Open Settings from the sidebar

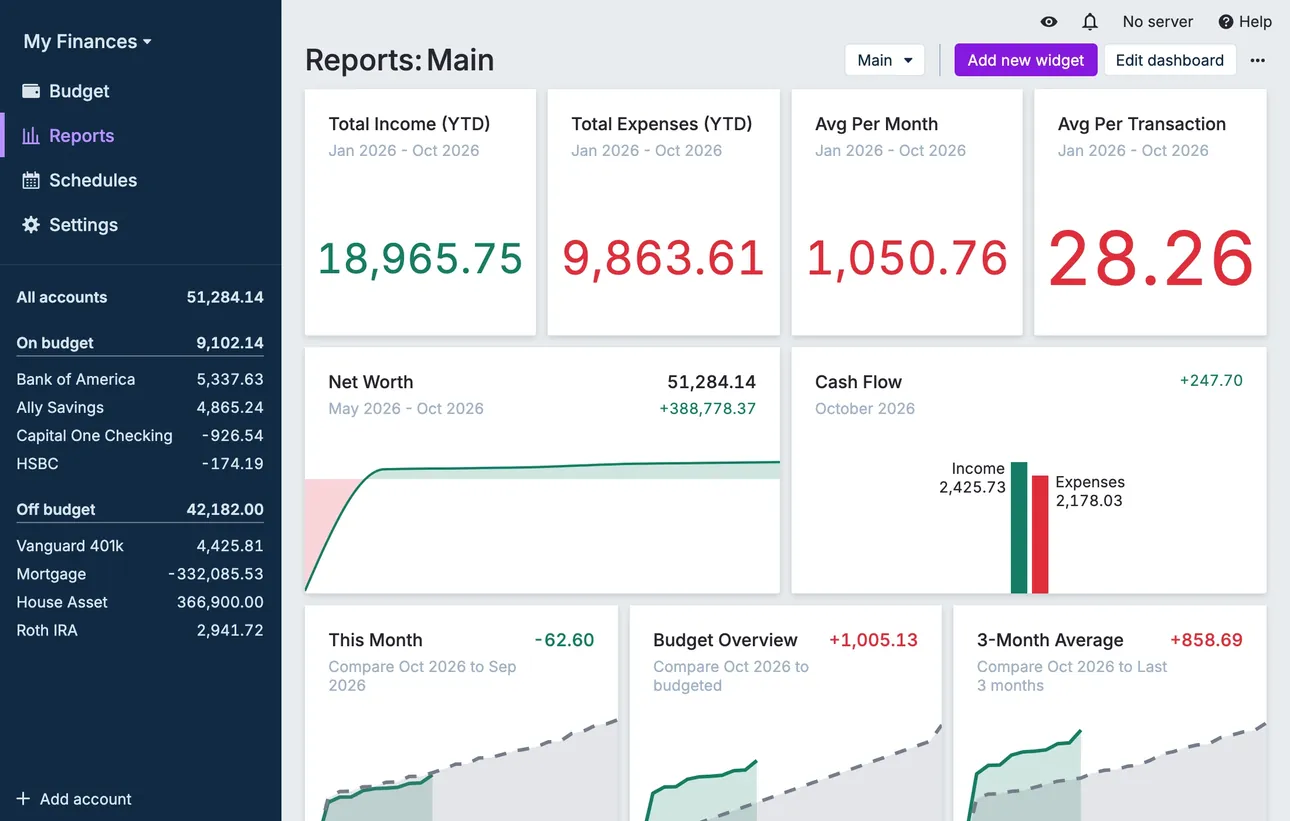point(141,225)
